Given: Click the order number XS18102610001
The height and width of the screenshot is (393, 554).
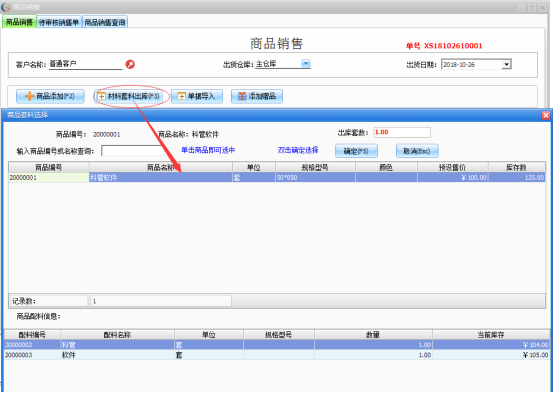Looking at the screenshot, I should 453,46.
